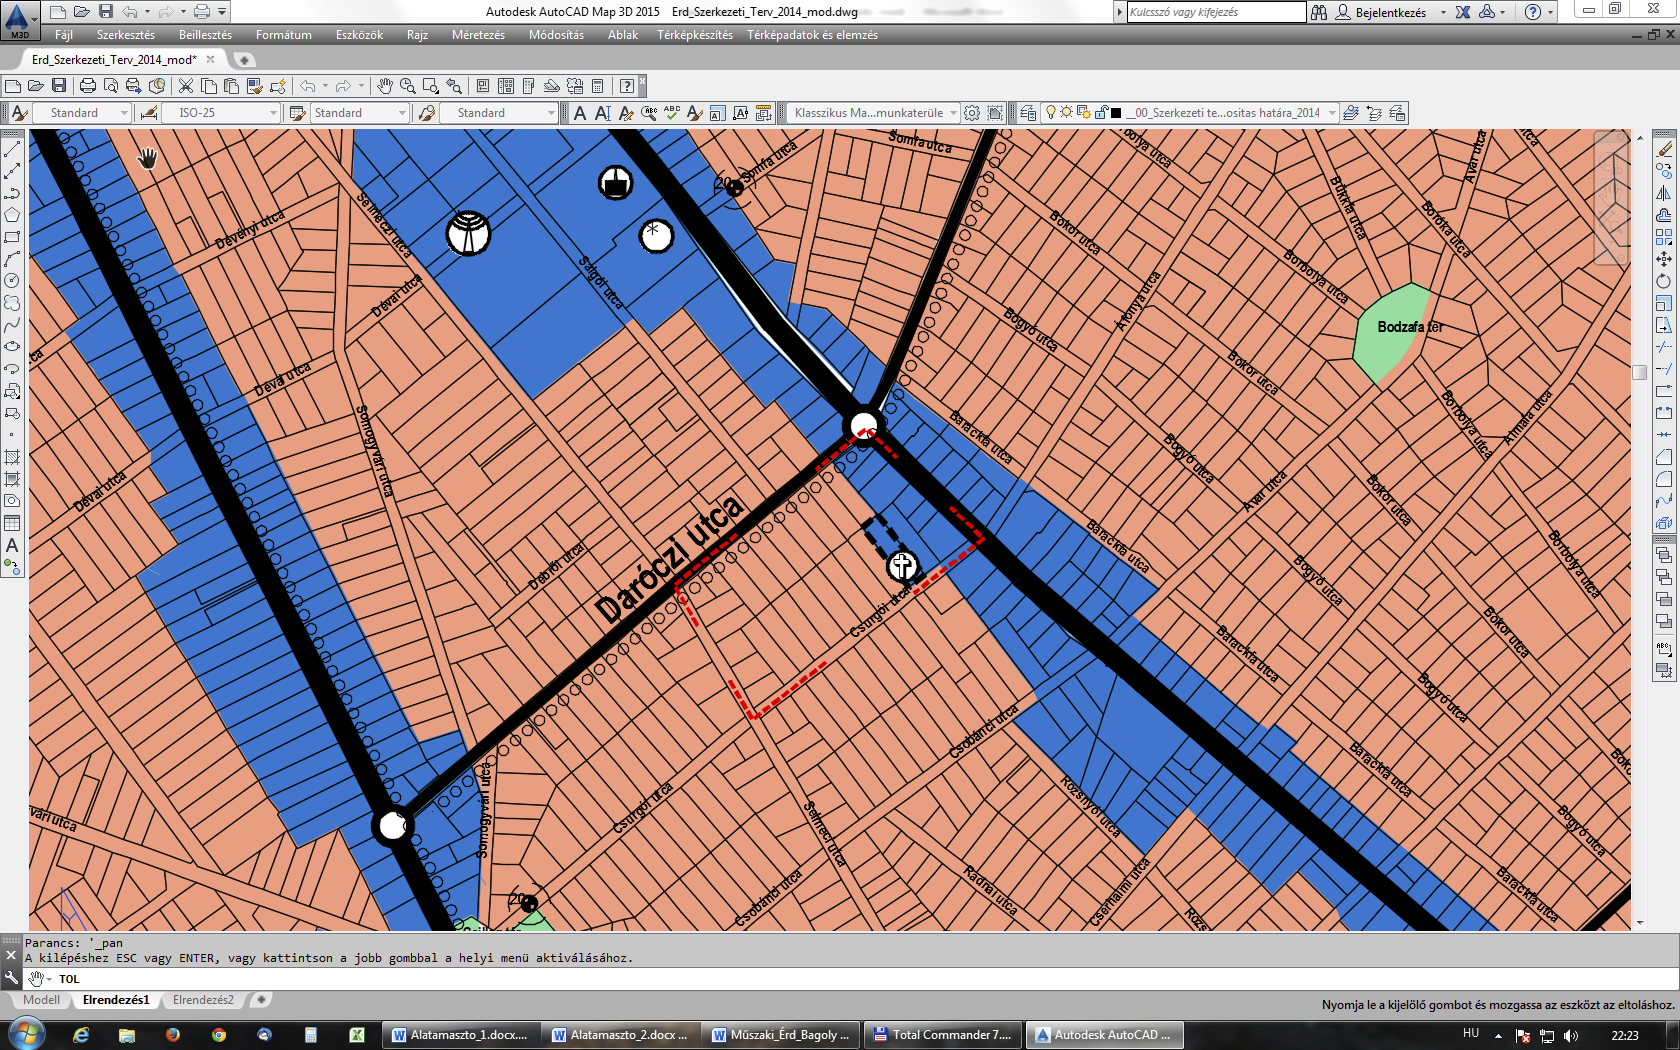Image resolution: width=1680 pixels, height=1050 pixels.
Task: Click the New drawing icon in standard toolbar
Action: 13,86
